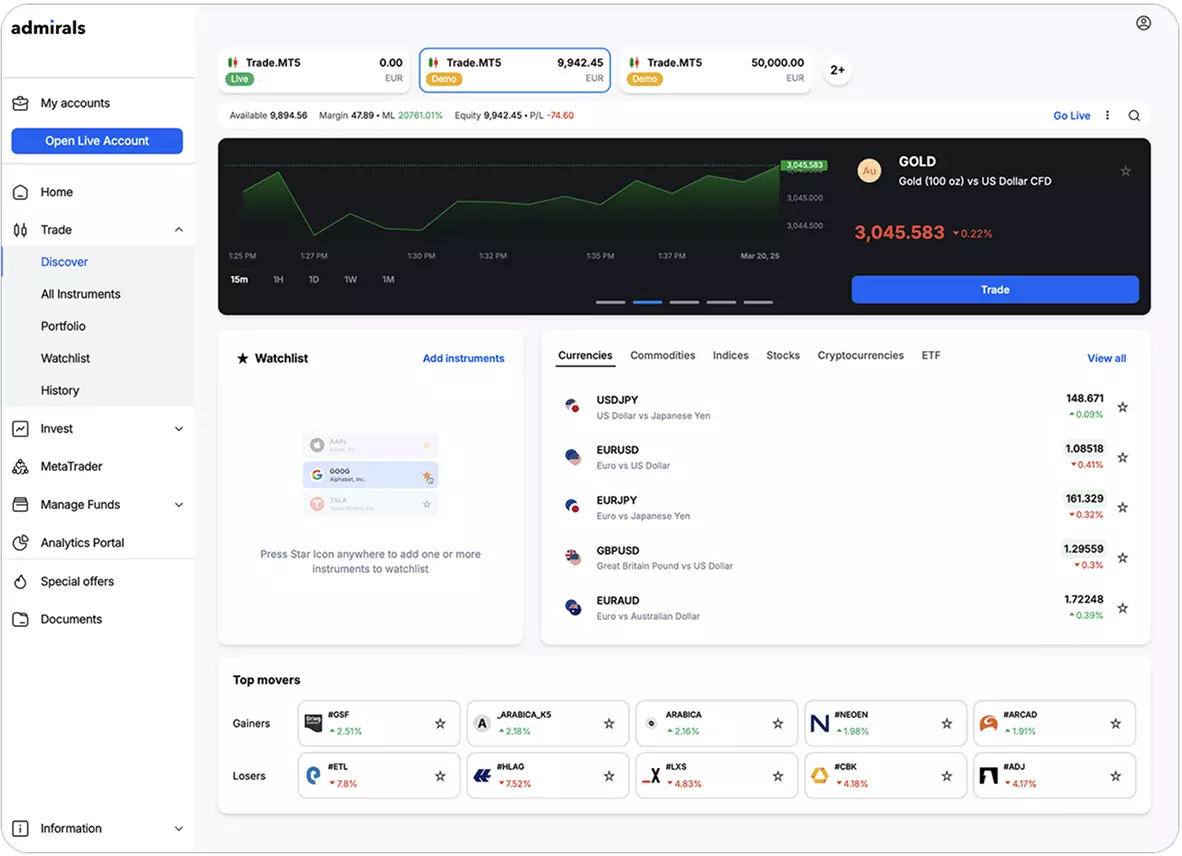1182x856 pixels.
Task: Open MetaTrader from the sidebar
Action: coord(71,467)
